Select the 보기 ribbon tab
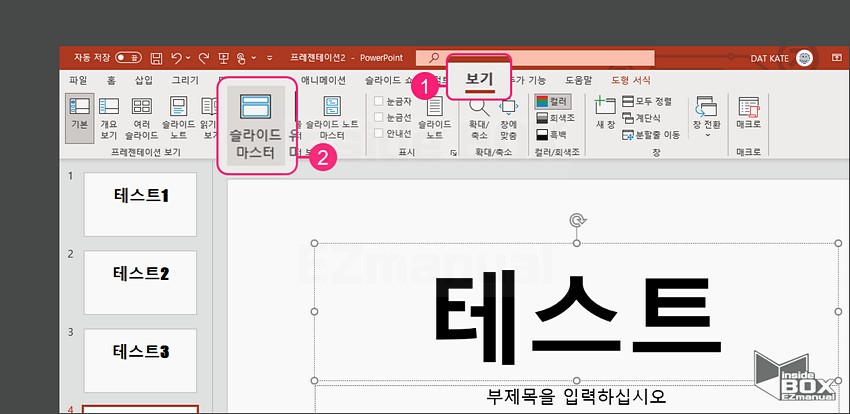The width and height of the screenshot is (850, 414). tap(480, 80)
